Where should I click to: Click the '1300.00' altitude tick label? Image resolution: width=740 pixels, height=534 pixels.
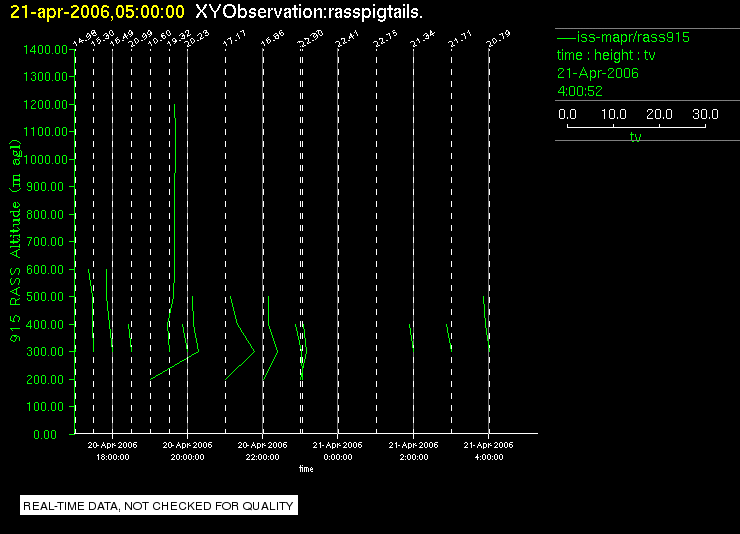click(45, 76)
